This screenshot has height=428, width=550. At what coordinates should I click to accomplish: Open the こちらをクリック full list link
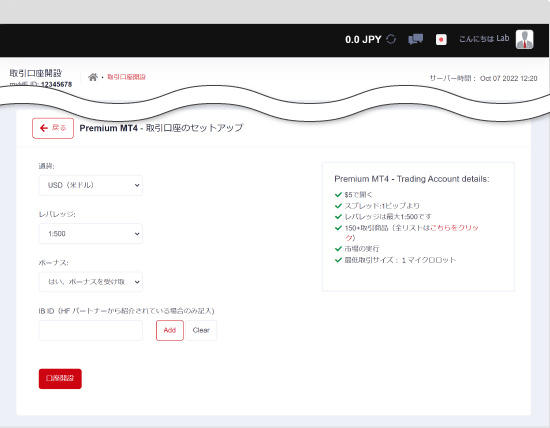coord(454,228)
